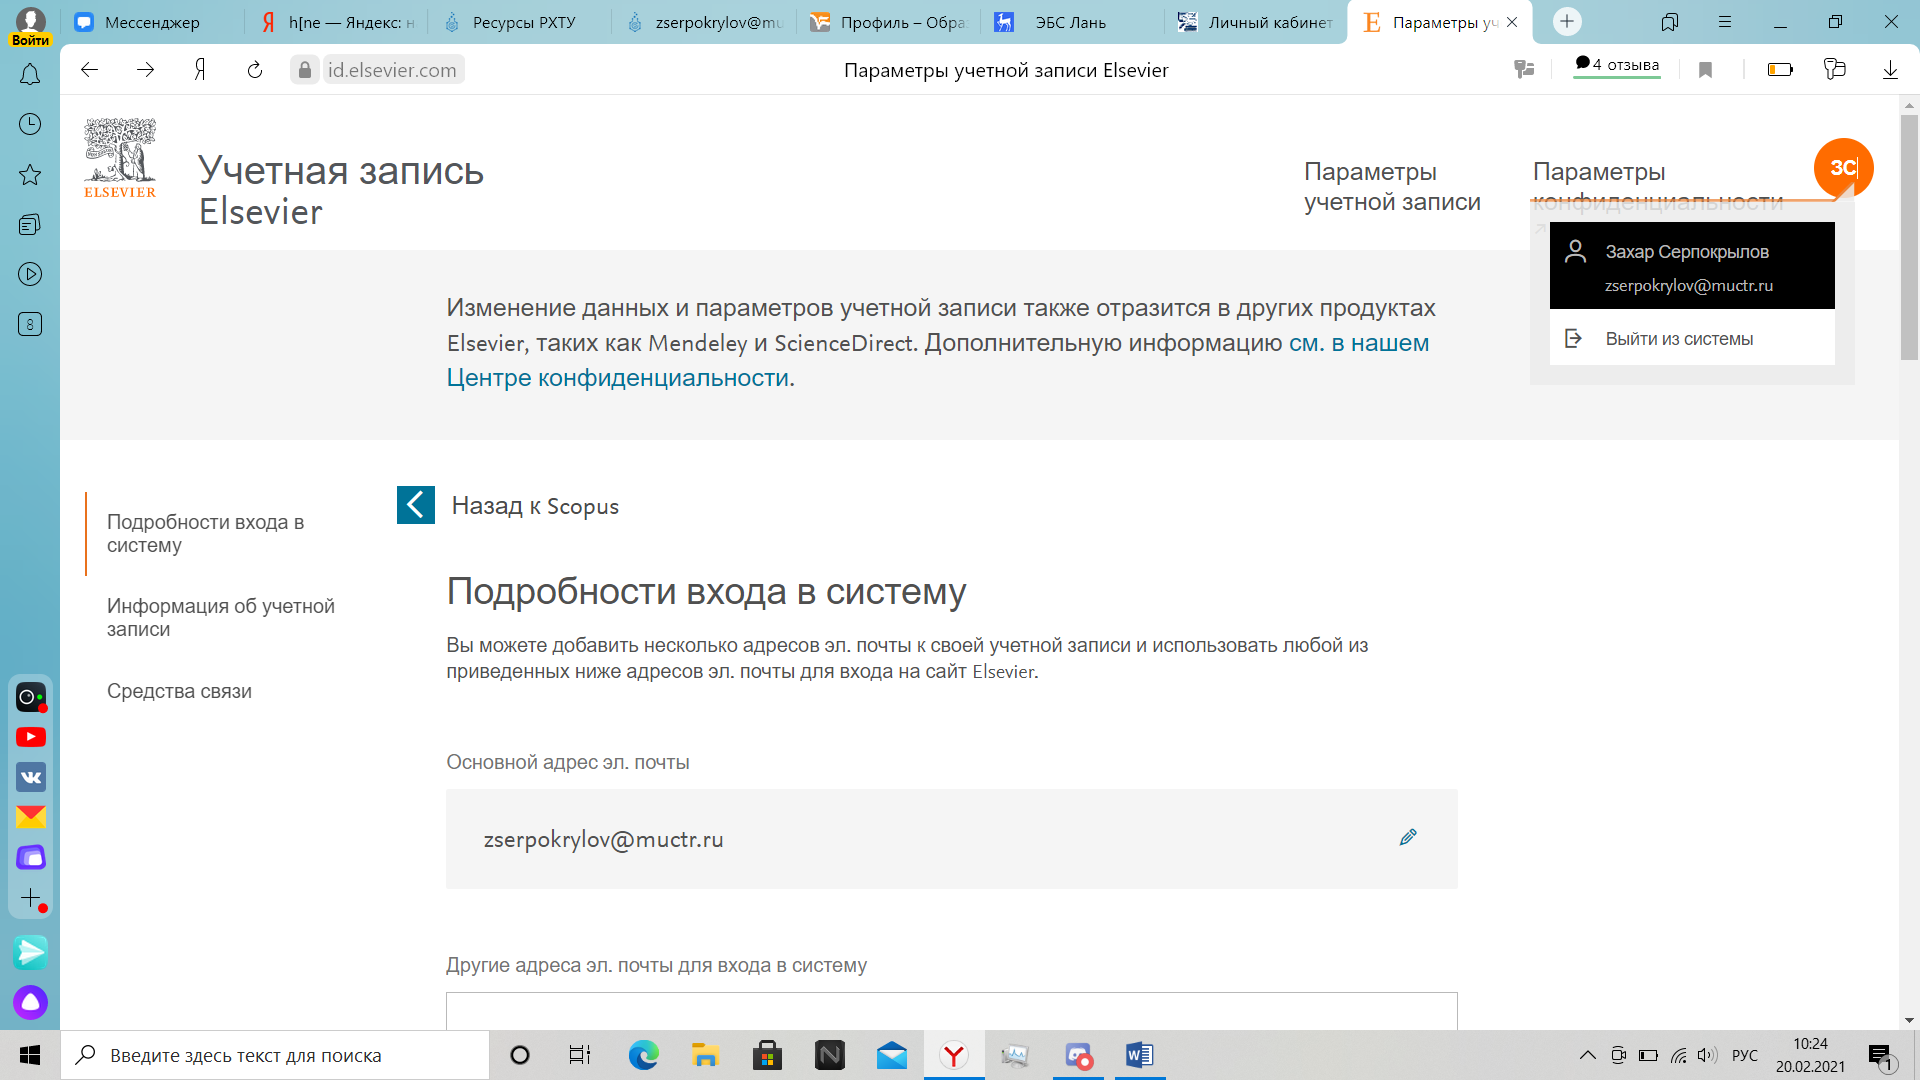
Task: Open the browser menu hamburger icon
Action: tap(1724, 21)
